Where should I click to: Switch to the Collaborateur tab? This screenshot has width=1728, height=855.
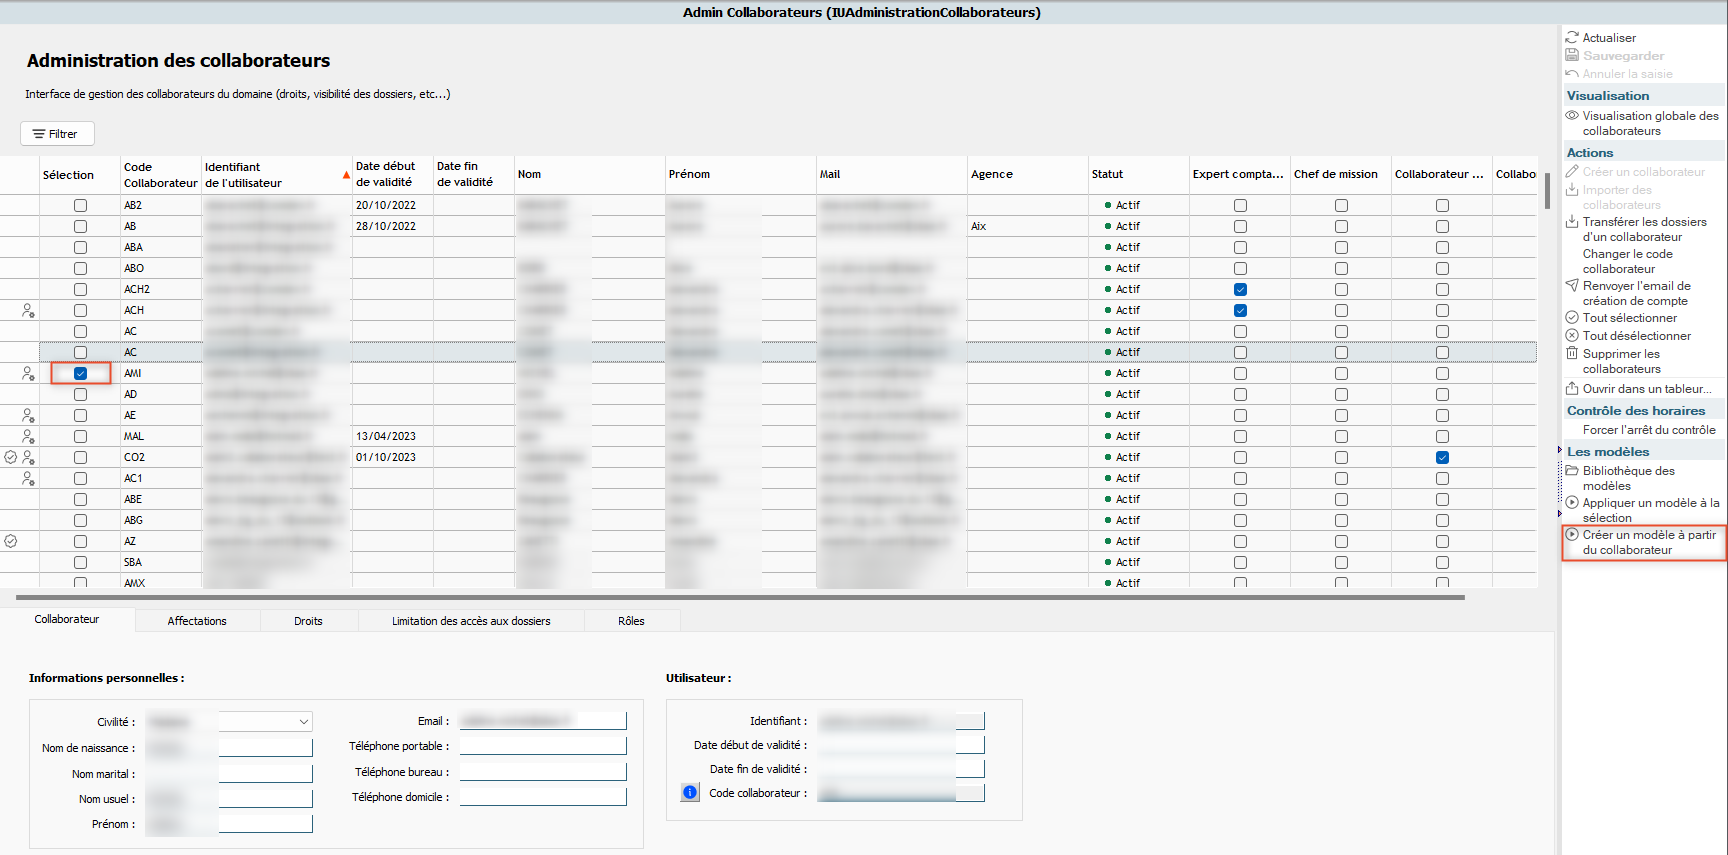(67, 620)
